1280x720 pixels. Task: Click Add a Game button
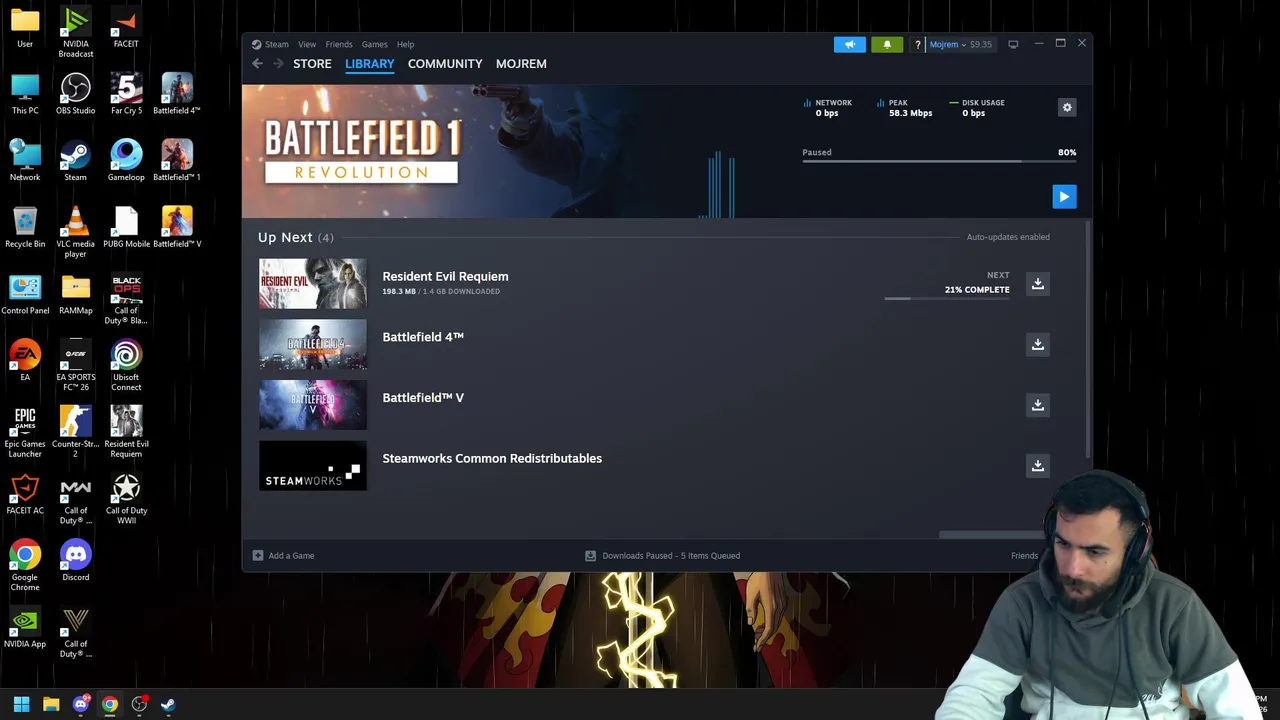tap(283, 556)
